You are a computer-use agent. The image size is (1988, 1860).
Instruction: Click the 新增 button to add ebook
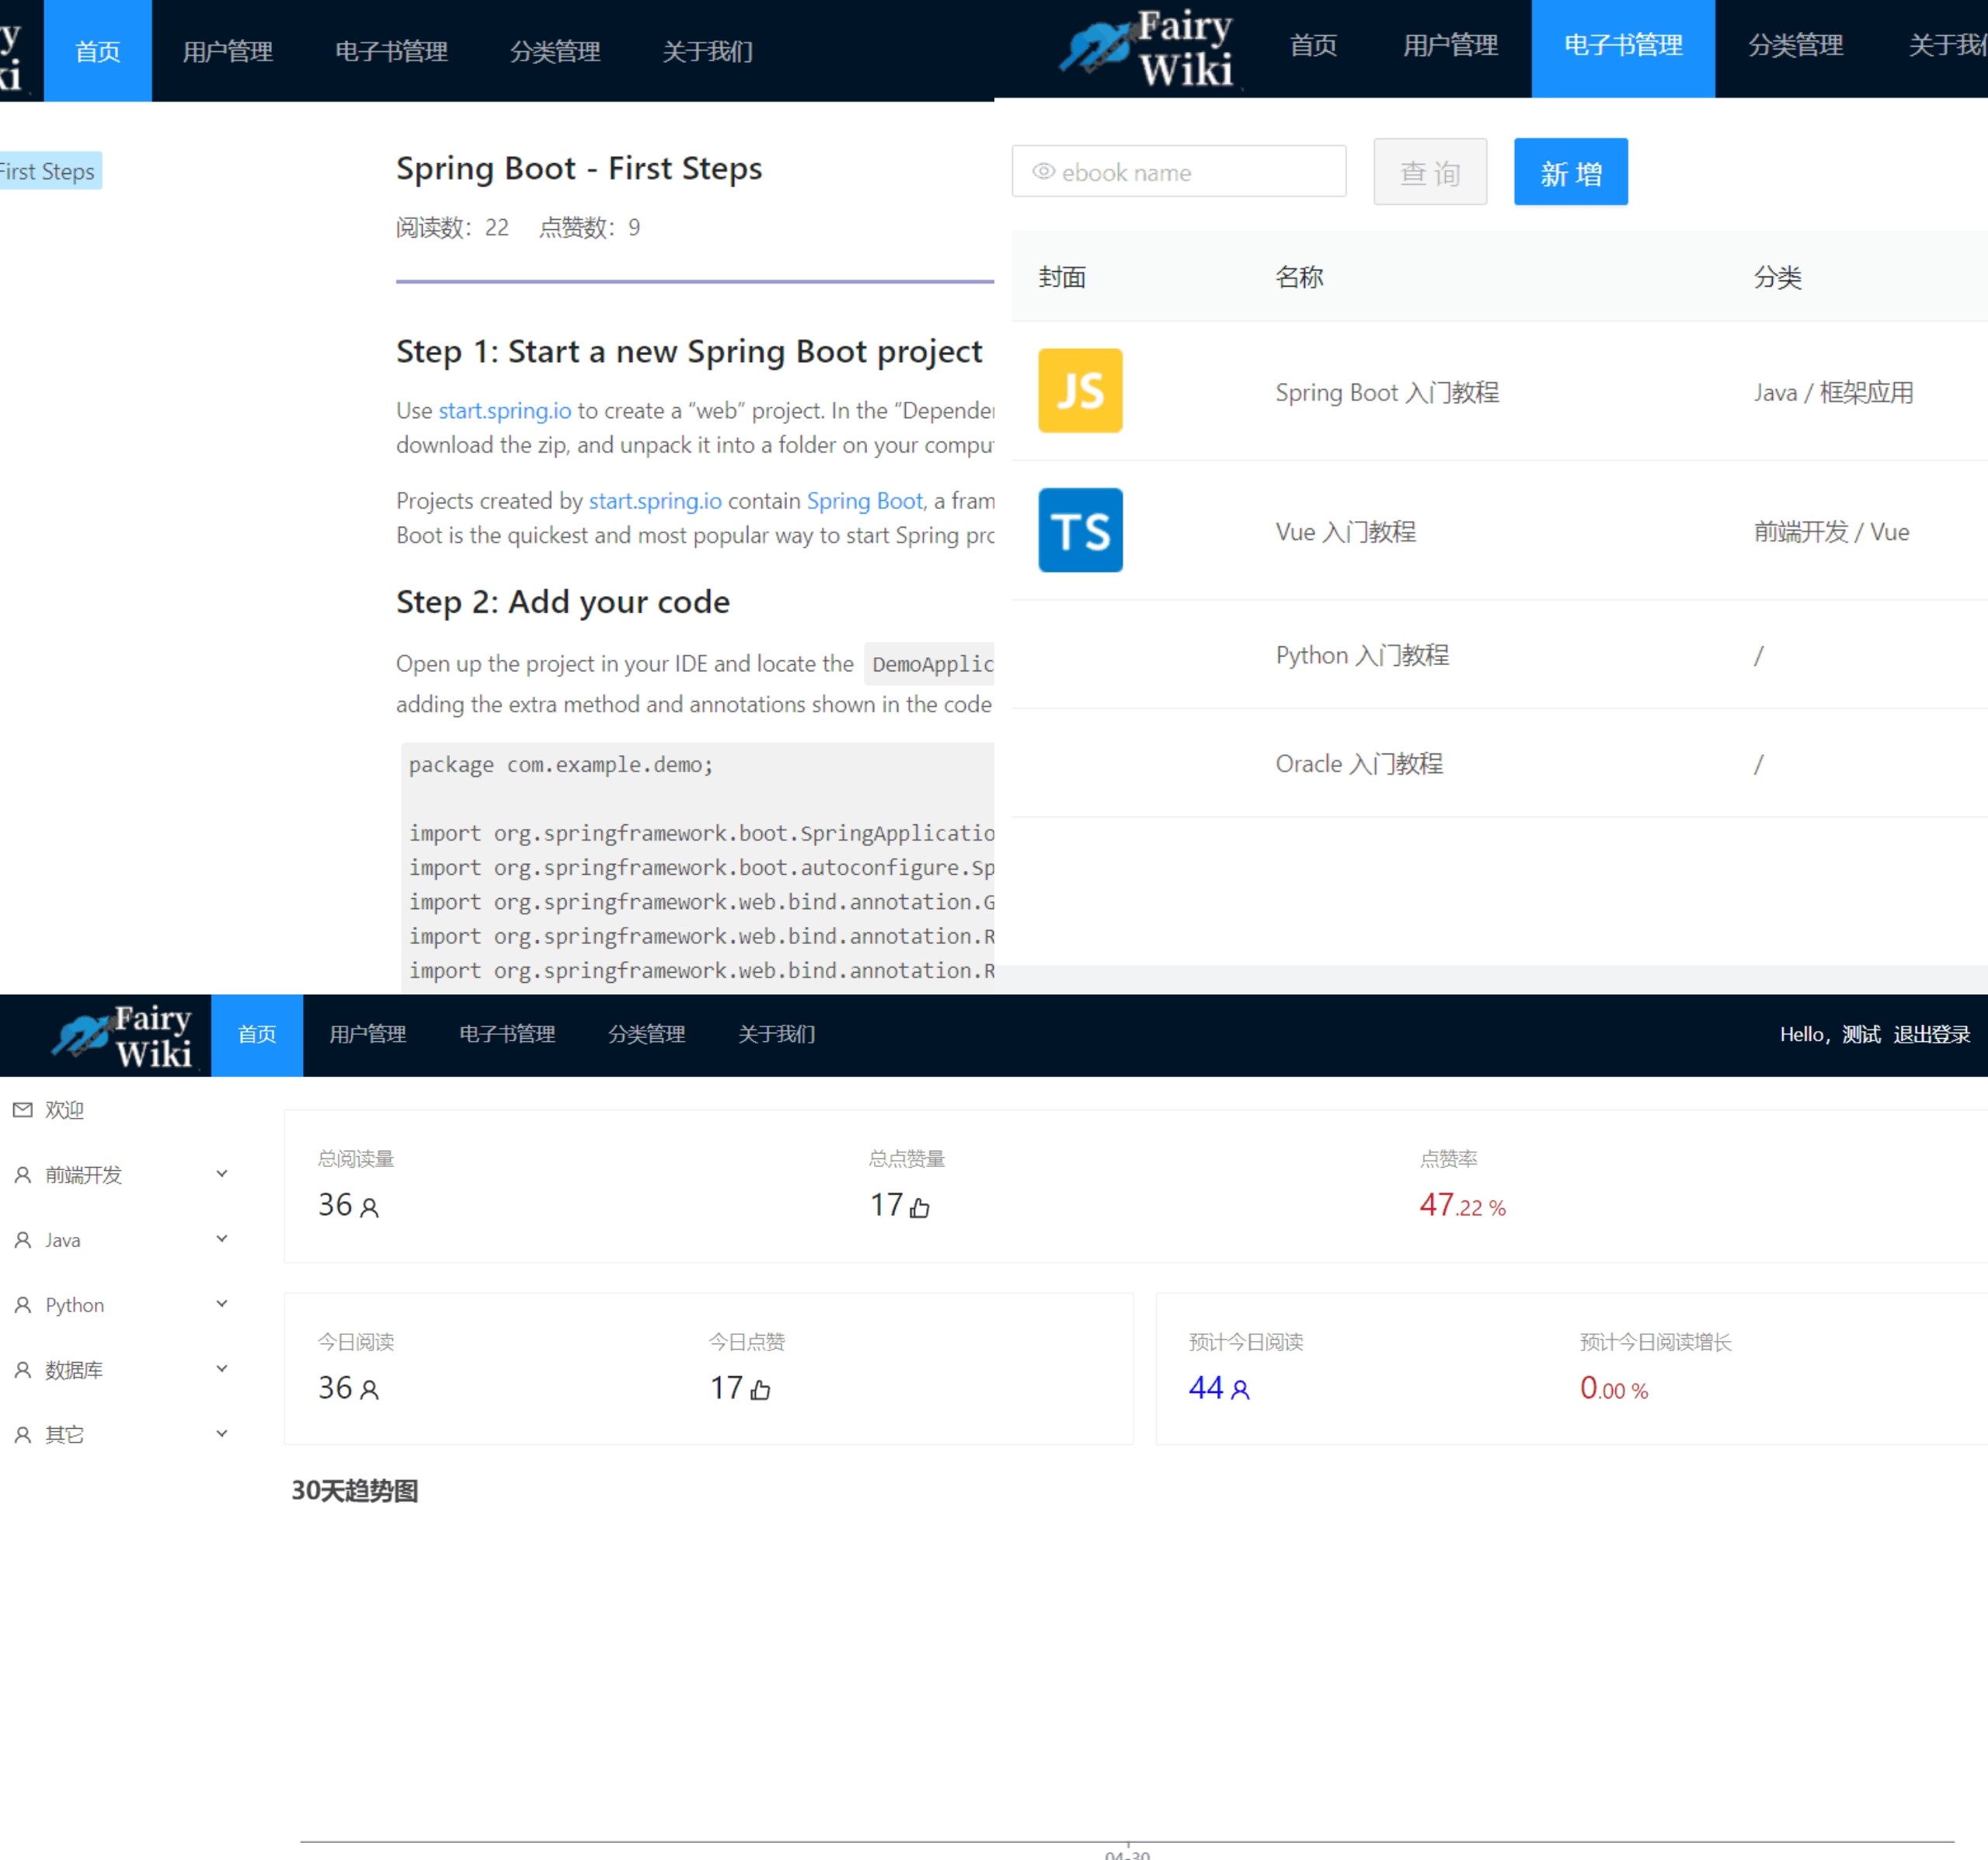coord(1570,171)
